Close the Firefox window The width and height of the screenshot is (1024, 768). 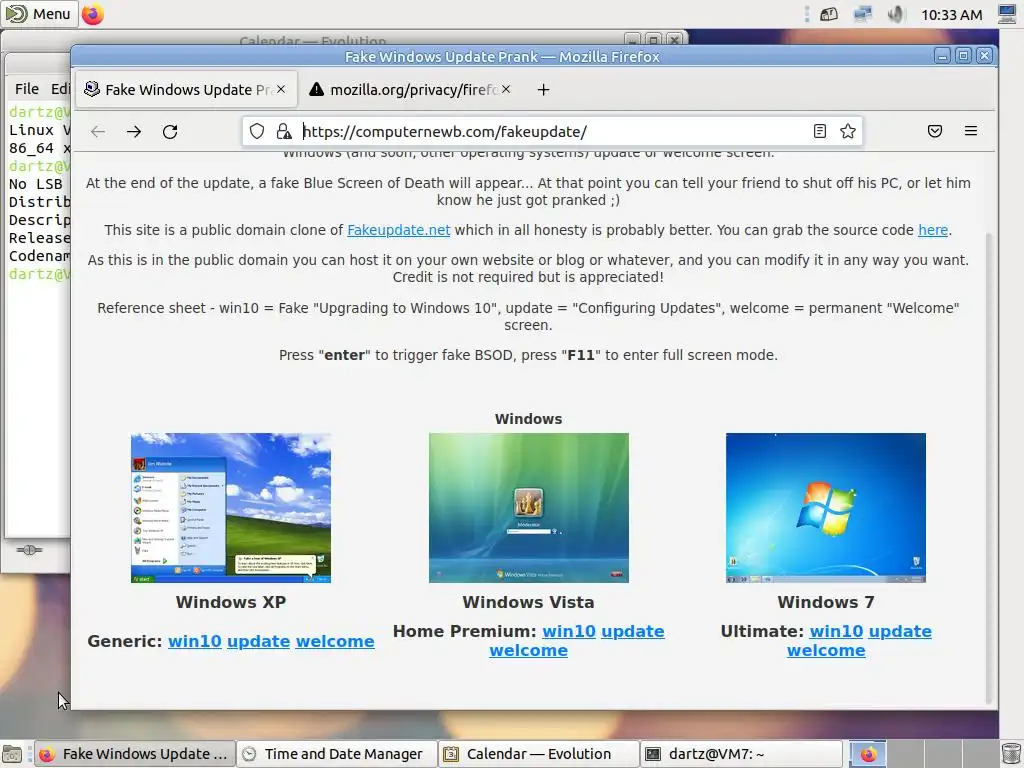click(x=984, y=56)
